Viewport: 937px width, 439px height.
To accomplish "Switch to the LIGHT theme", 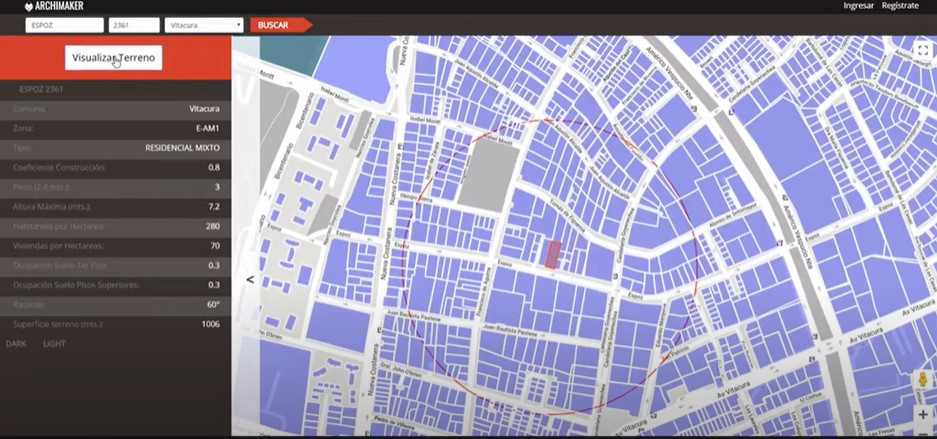I will (x=53, y=344).
